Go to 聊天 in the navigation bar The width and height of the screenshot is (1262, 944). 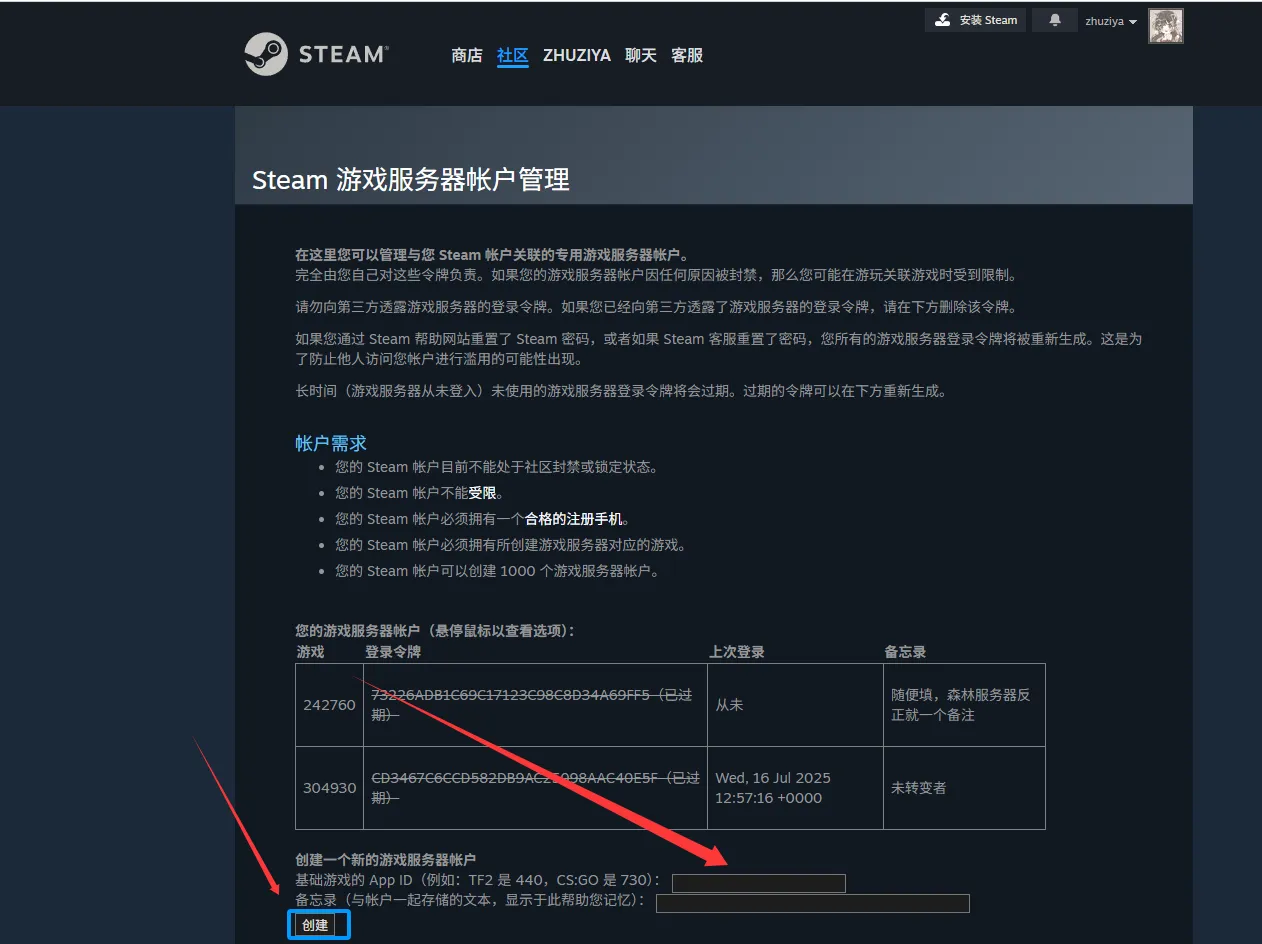[641, 56]
